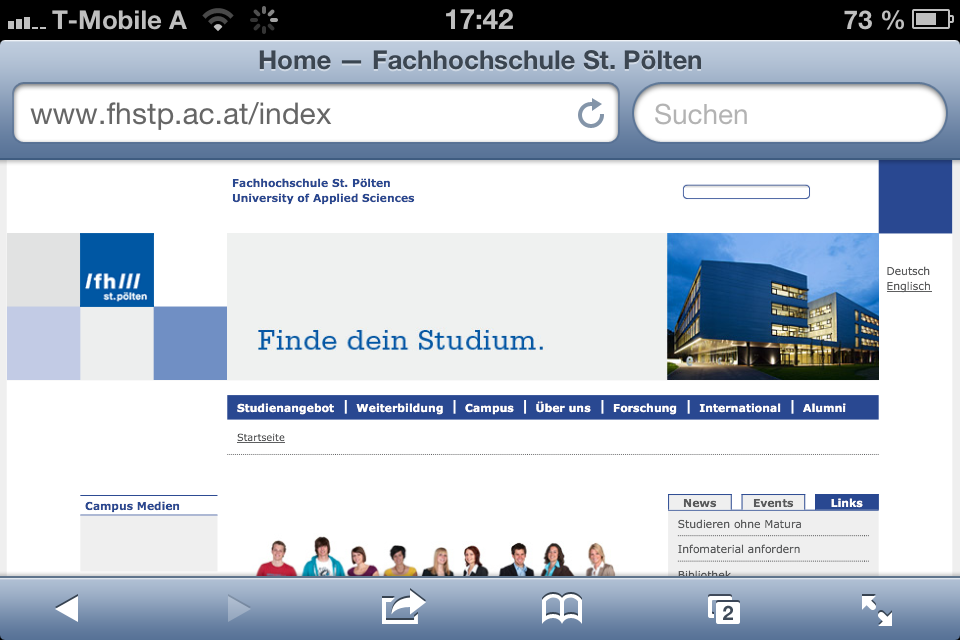Image resolution: width=960 pixels, height=640 pixels.
Task: Select the Links tab
Action: (x=847, y=502)
